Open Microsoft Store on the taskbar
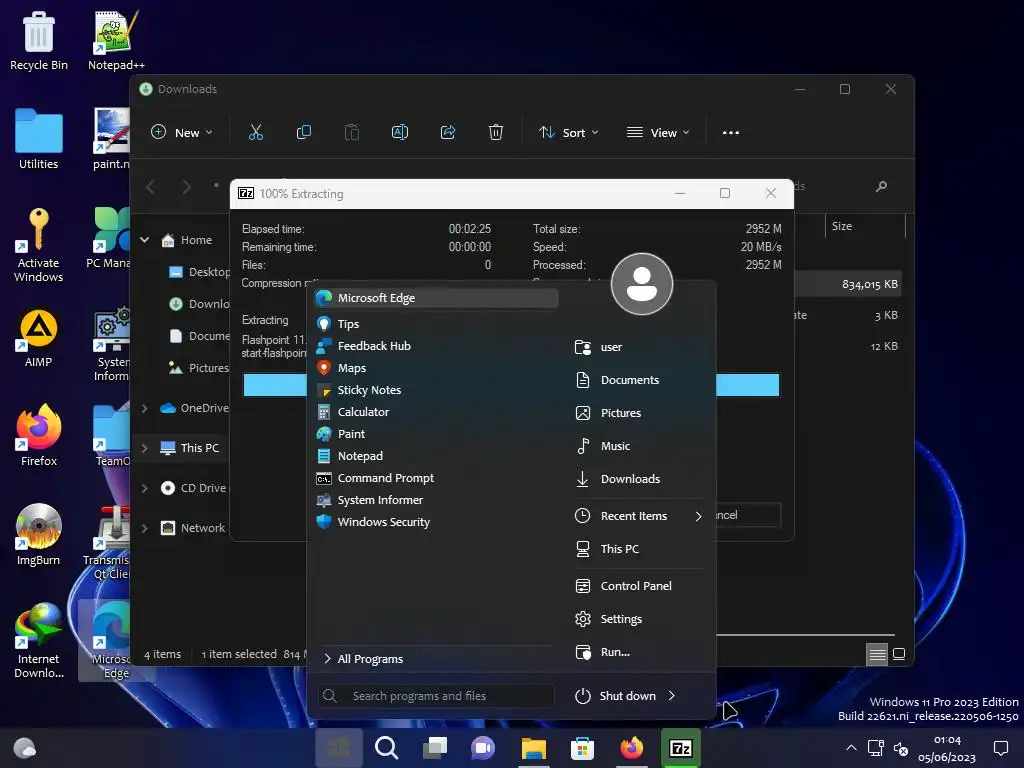Viewport: 1024px width, 768px height. tap(583, 748)
